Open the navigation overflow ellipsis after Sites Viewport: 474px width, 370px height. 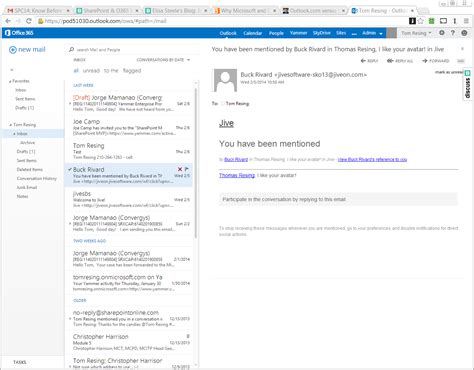354,33
